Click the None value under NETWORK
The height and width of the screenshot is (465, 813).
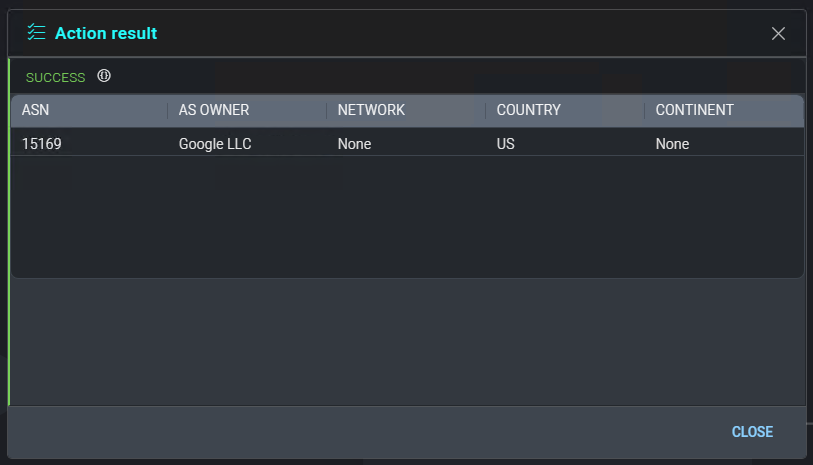coord(354,144)
